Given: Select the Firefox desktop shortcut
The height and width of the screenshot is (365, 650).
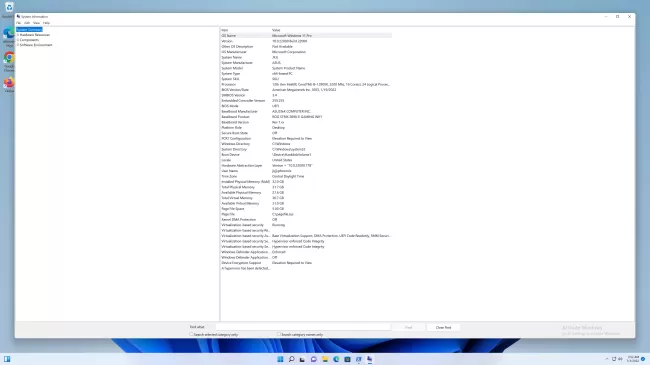Looking at the screenshot, I should click(x=9, y=85).
